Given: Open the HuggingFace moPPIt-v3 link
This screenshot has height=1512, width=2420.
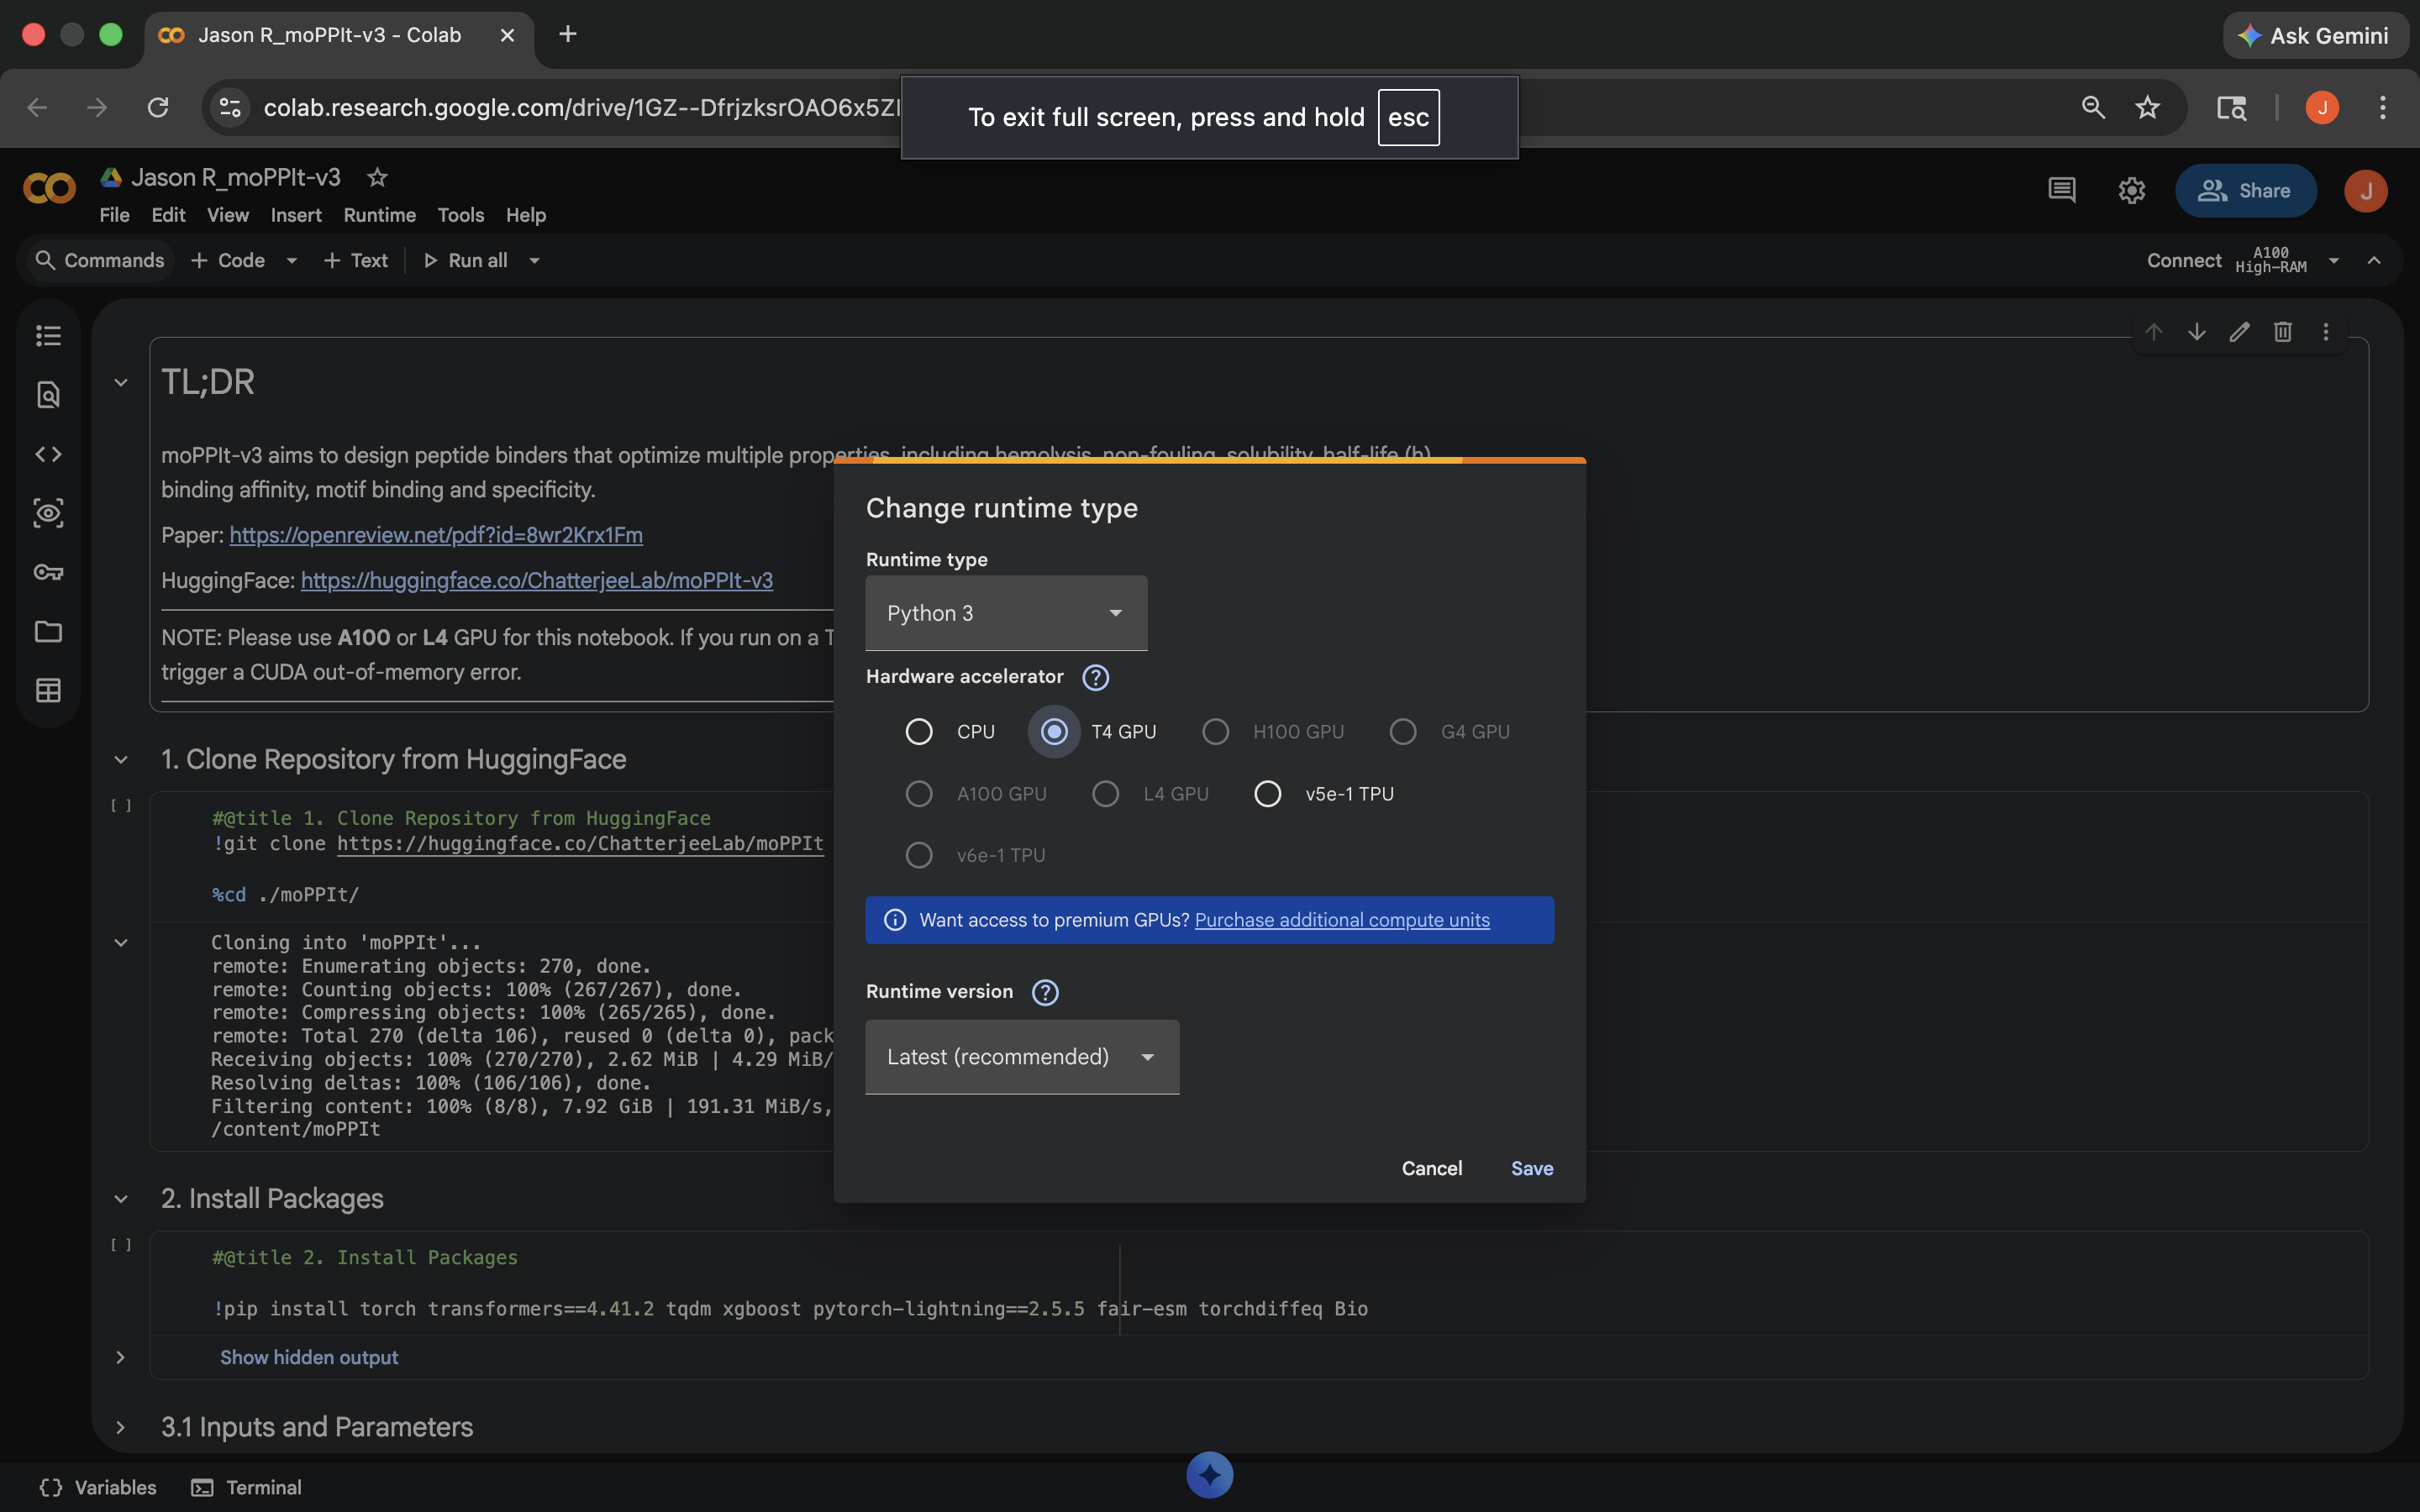Looking at the screenshot, I should (537, 580).
